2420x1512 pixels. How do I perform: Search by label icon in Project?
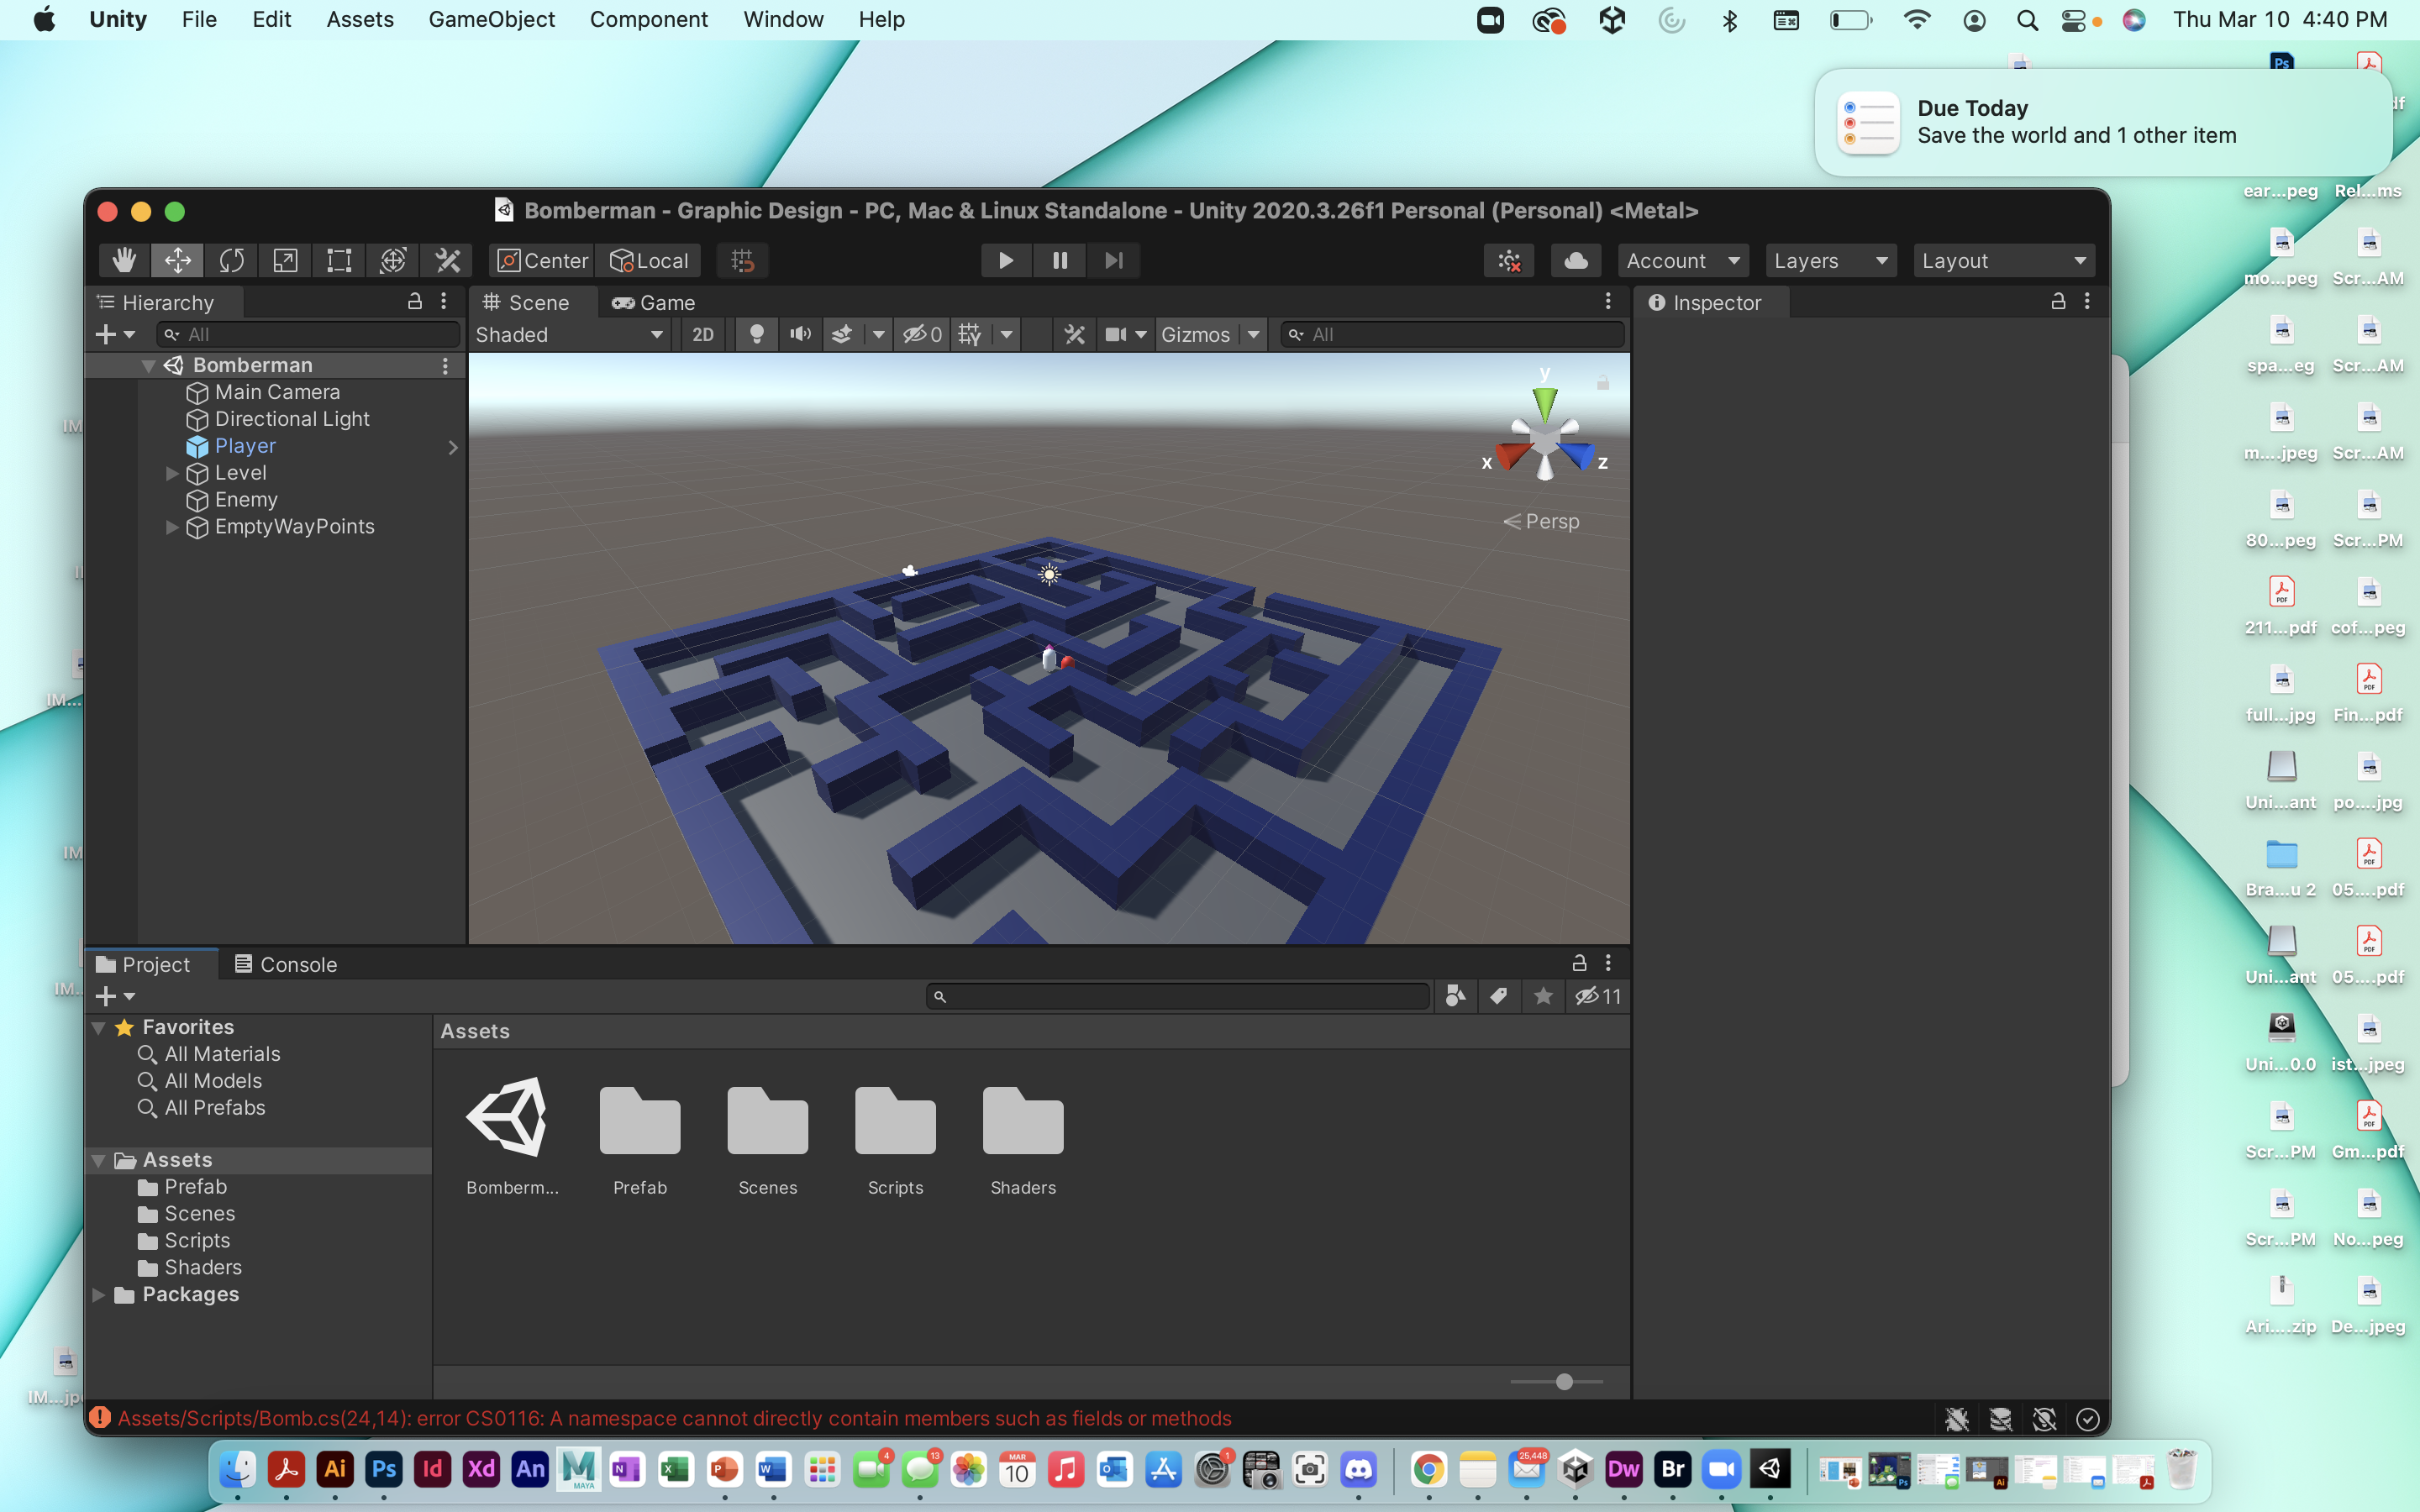point(1499,996)
